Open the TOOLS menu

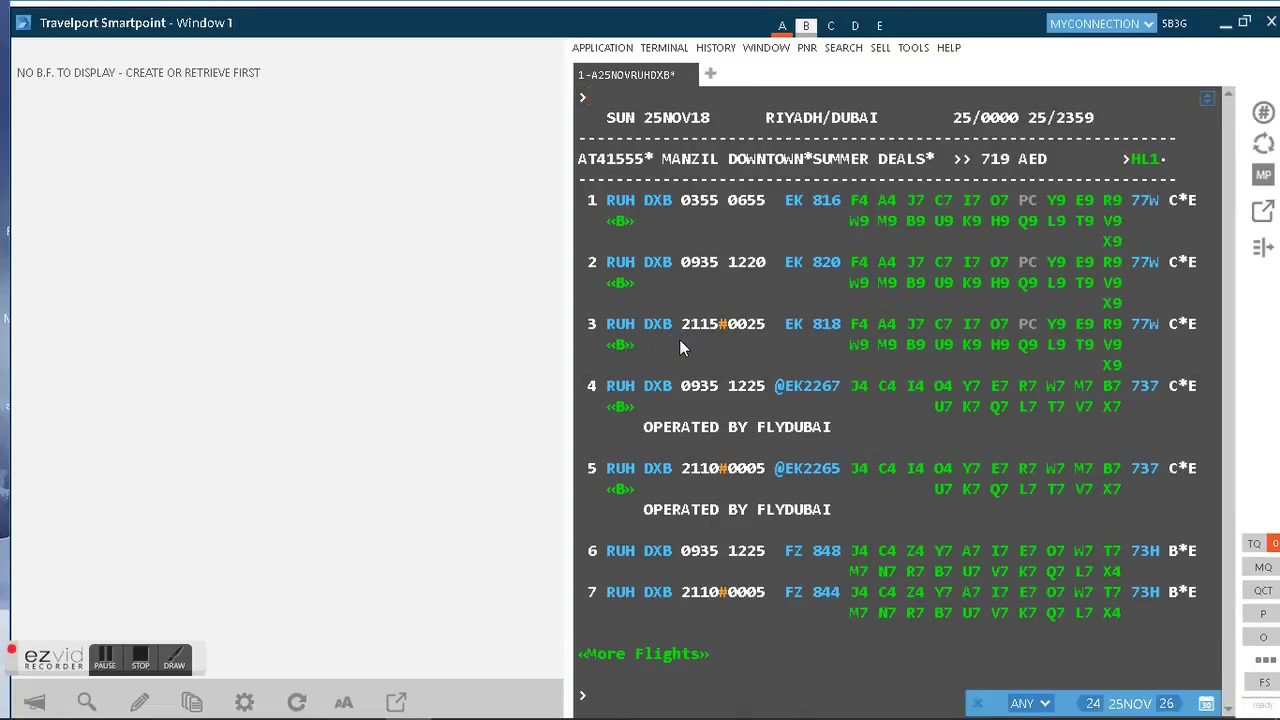[x=913, y=48]
